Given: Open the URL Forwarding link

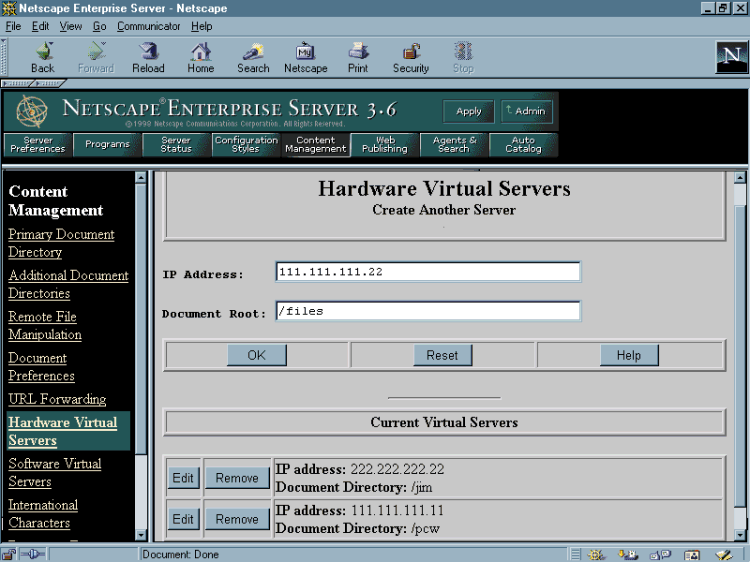Looking at the screenshot, I should tap(57, 399).
